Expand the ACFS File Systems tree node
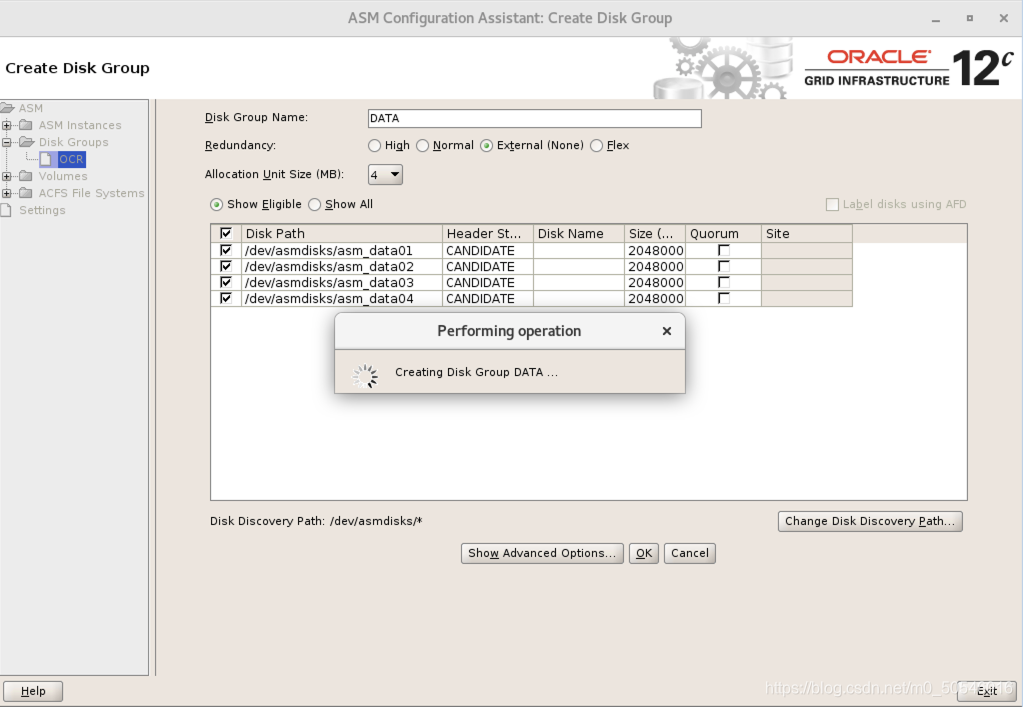Image resolution: width=1023 pixels, height=707 pixels. (7, 192)
